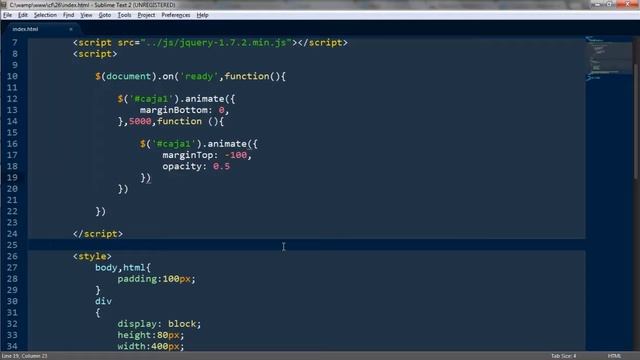
Task: Open HTML syntax selector in status bar
Action: 614,356
